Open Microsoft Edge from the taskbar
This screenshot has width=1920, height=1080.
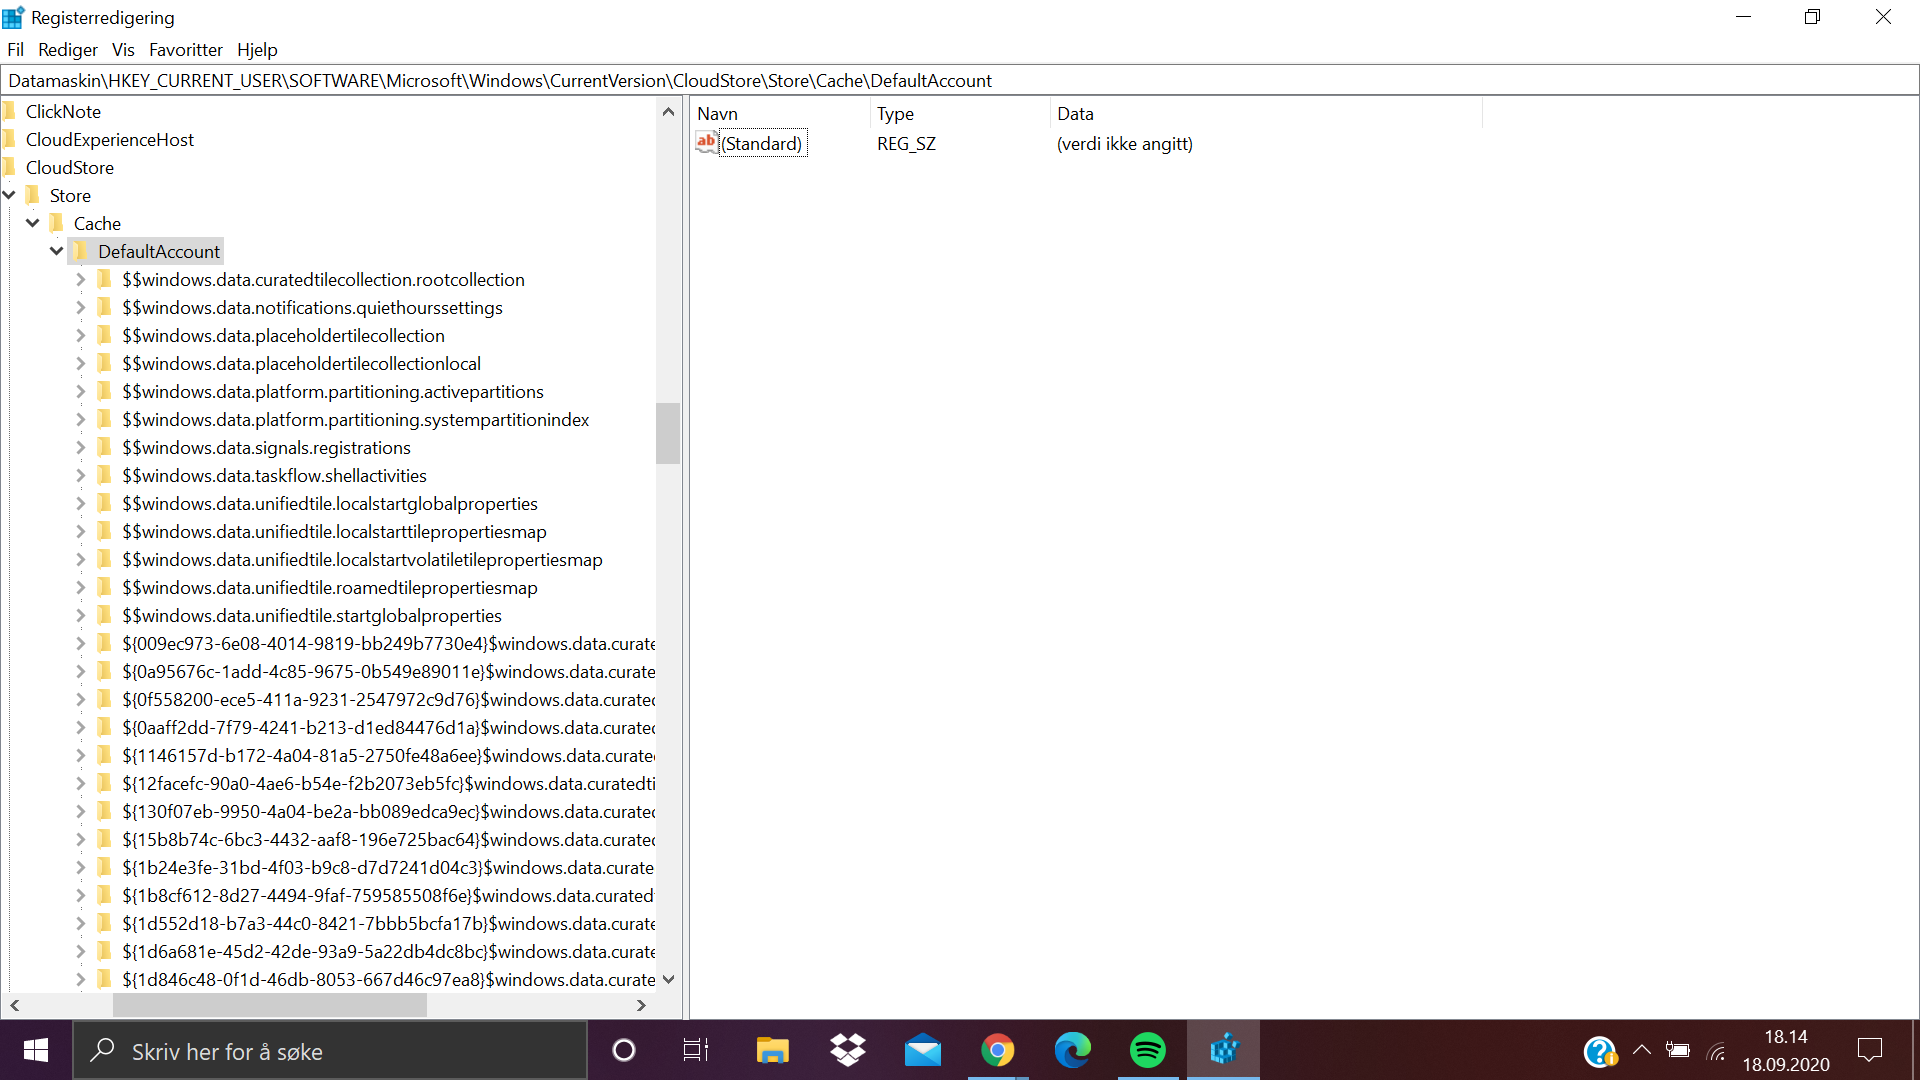click(1072, 1050)
